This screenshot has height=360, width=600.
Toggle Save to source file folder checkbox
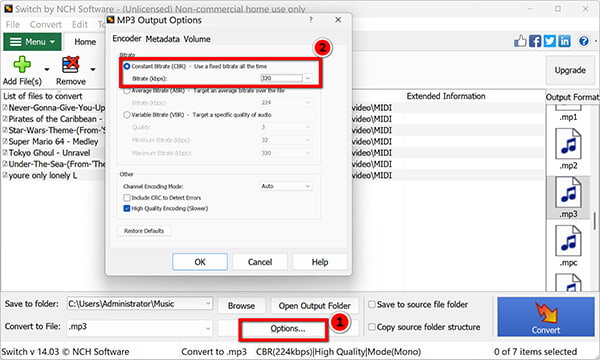click(x=371, y=305)
